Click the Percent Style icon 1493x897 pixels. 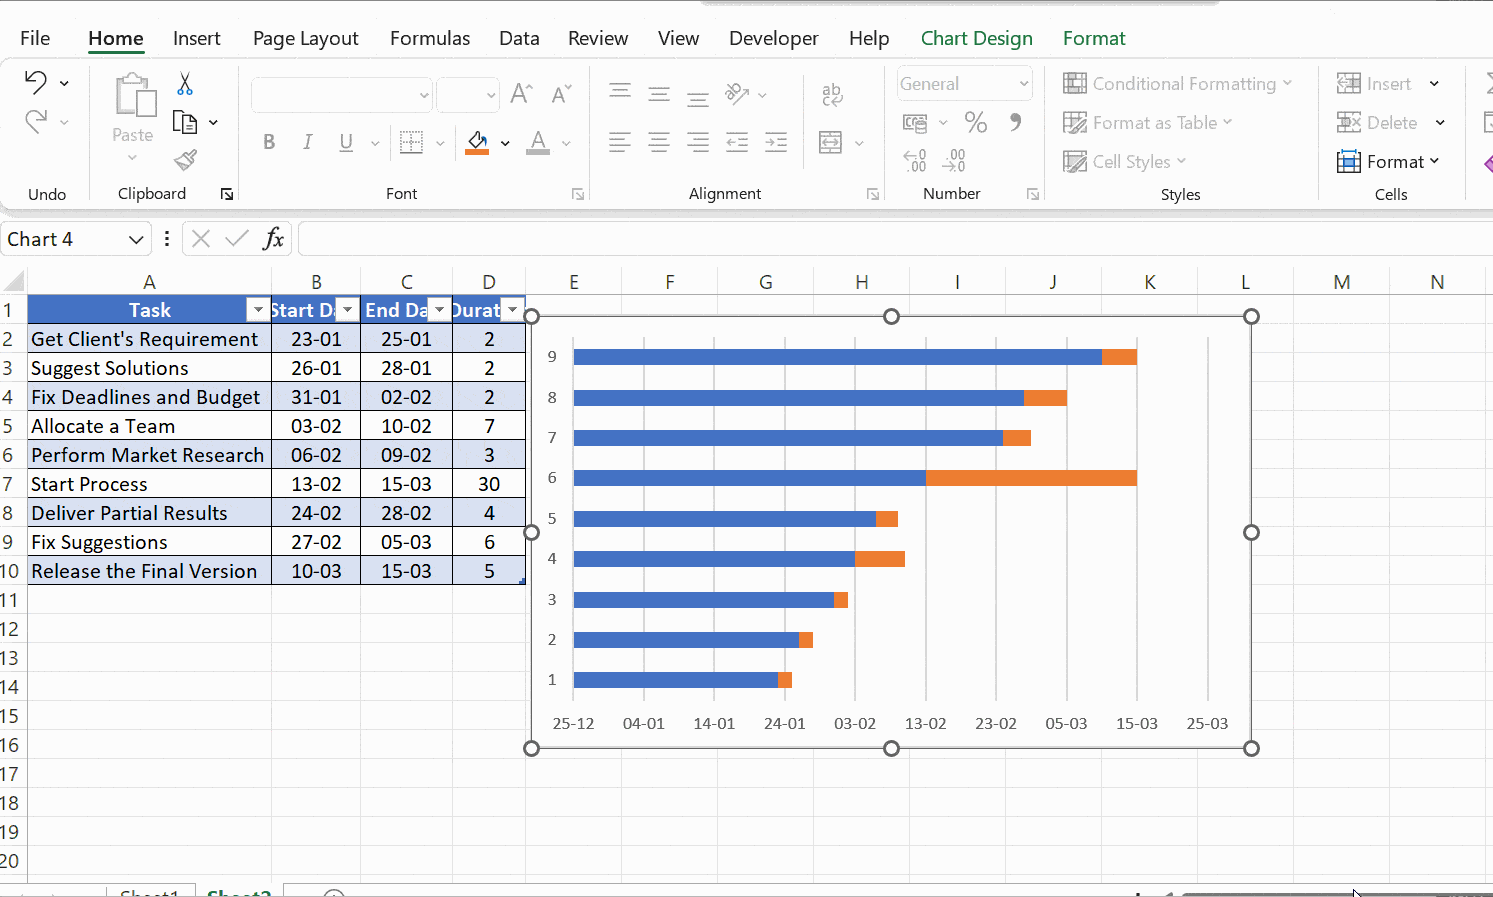(x=976, y=122)
